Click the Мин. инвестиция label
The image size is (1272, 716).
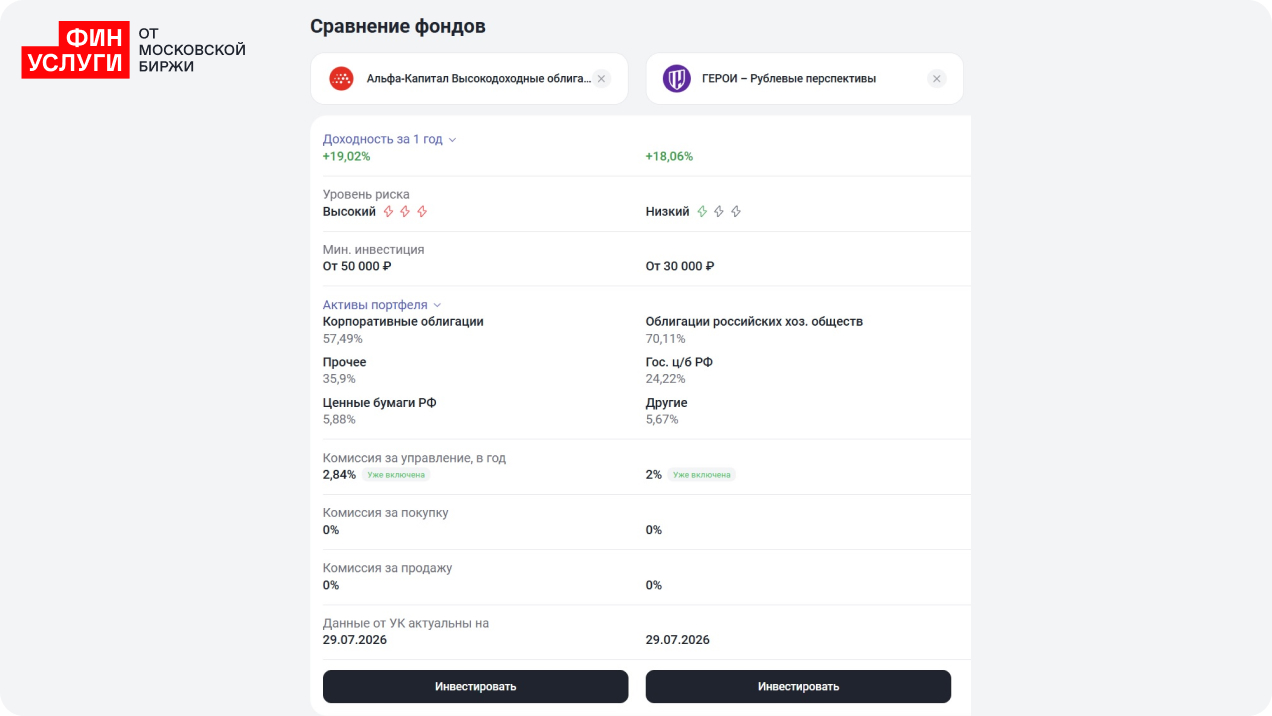click(x=373, y=249)
